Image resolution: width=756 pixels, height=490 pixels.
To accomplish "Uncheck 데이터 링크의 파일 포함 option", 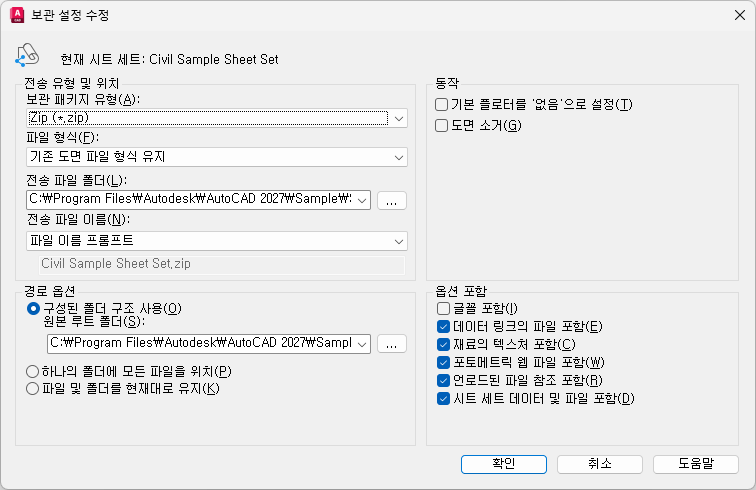I will point(443,327).
